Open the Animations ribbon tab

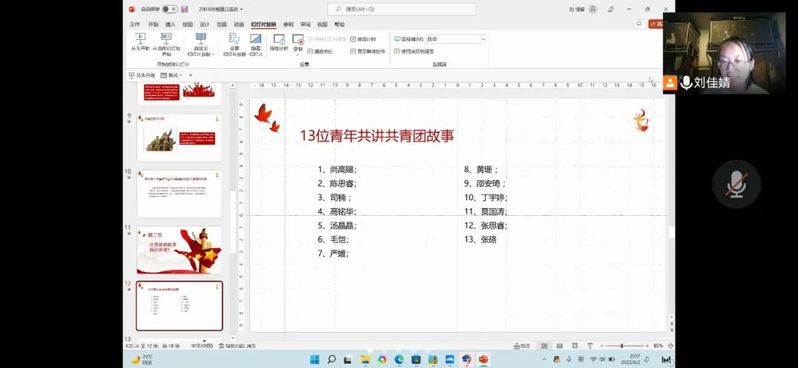239,24
